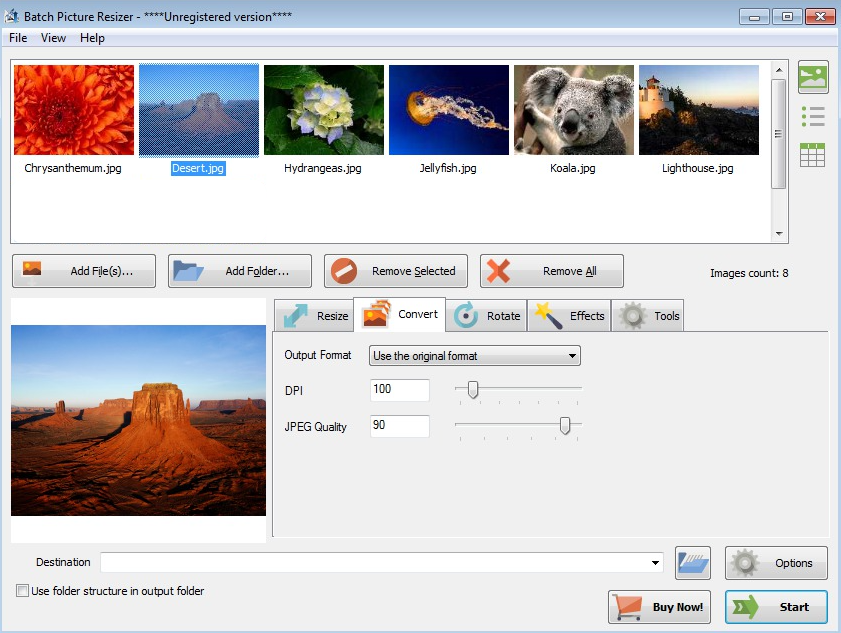Select the Jellyfish.jpg thumbnail
The image size is (841, 633).
coord(449,110)
